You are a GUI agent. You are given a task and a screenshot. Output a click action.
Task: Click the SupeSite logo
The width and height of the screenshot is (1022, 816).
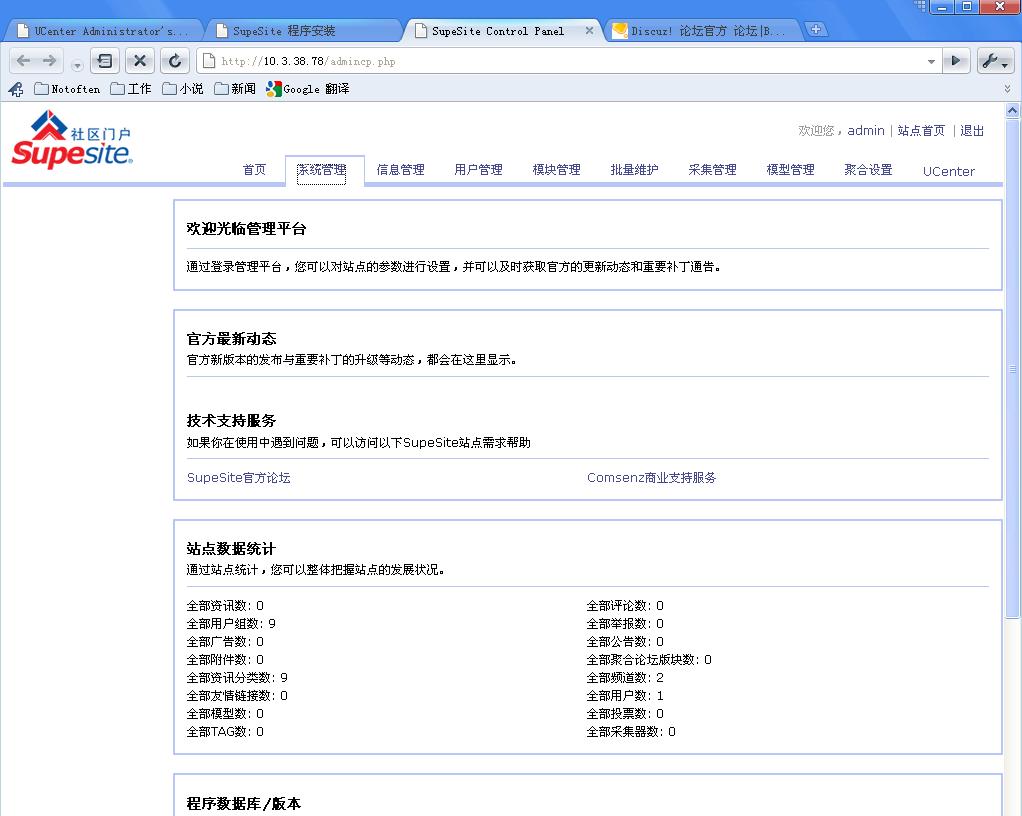(x=72, y=141)
